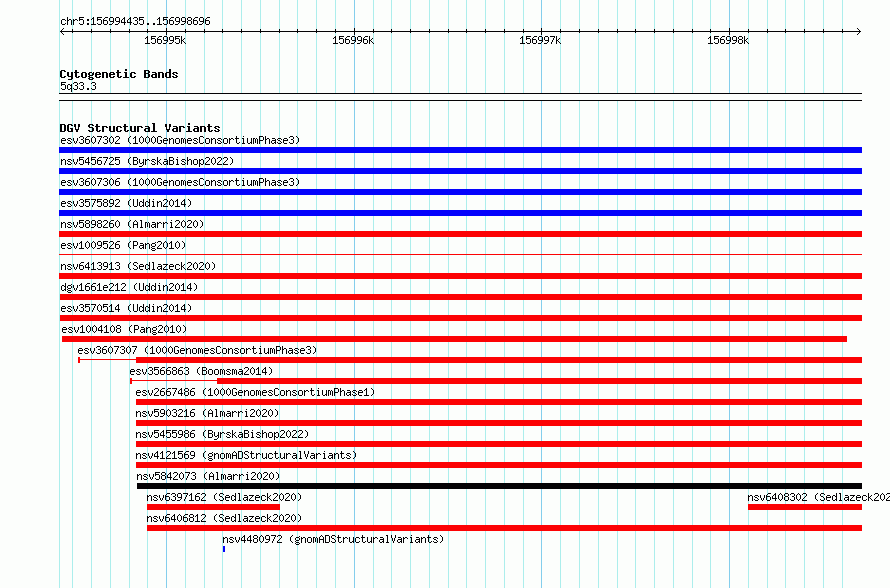Click the DGV Structural Variants track title

140,128
